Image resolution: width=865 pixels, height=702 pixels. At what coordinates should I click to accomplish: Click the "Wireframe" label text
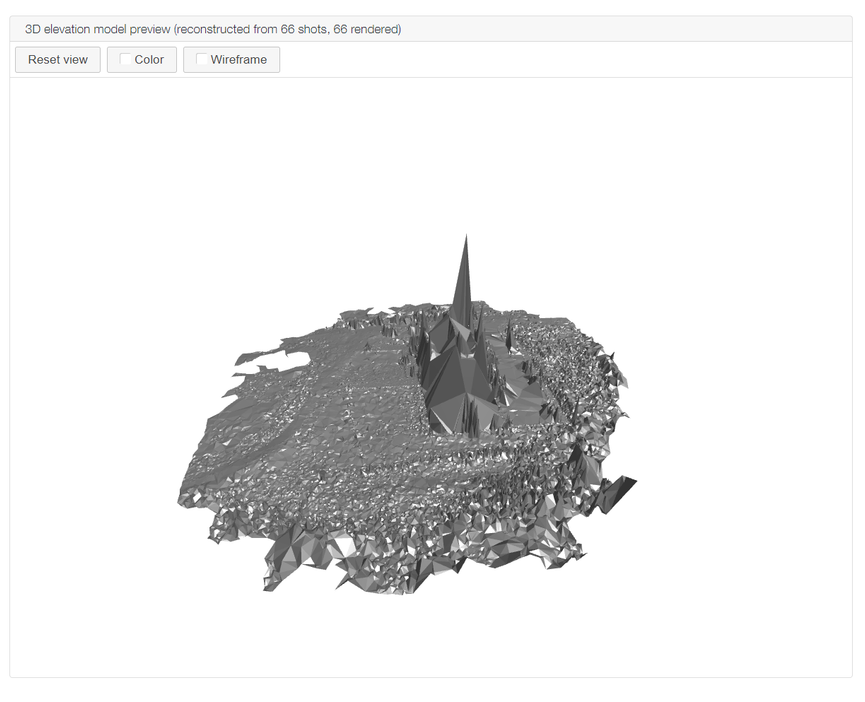[239, 60]
